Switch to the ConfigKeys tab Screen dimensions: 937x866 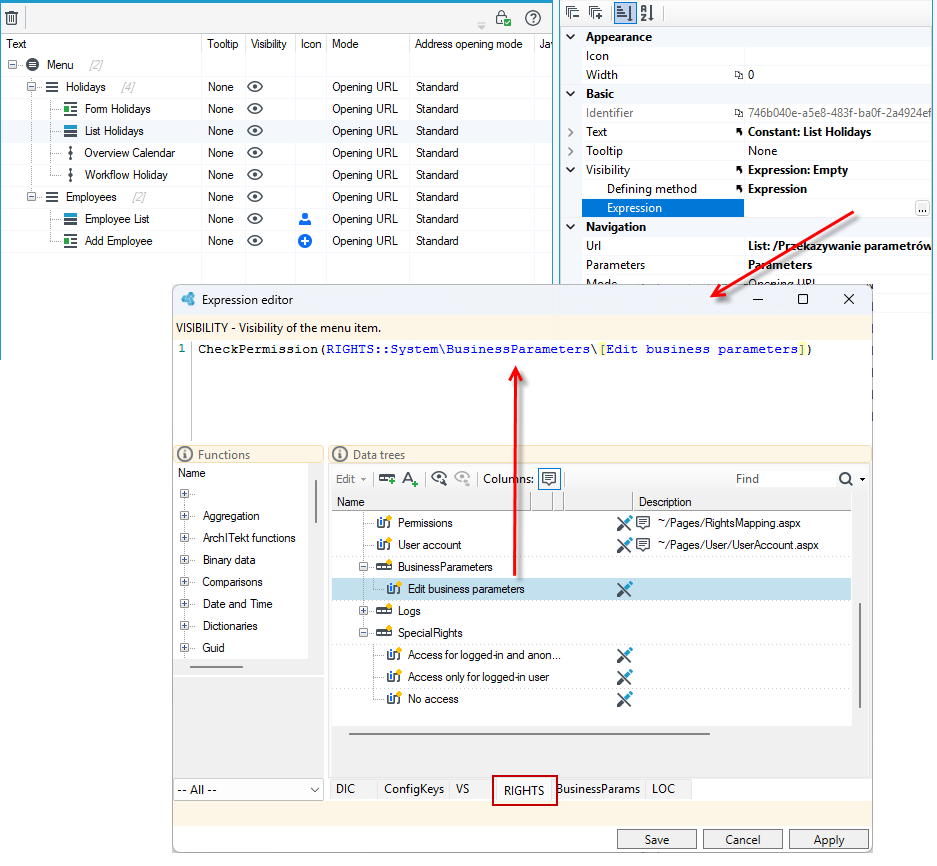[414, 789]
